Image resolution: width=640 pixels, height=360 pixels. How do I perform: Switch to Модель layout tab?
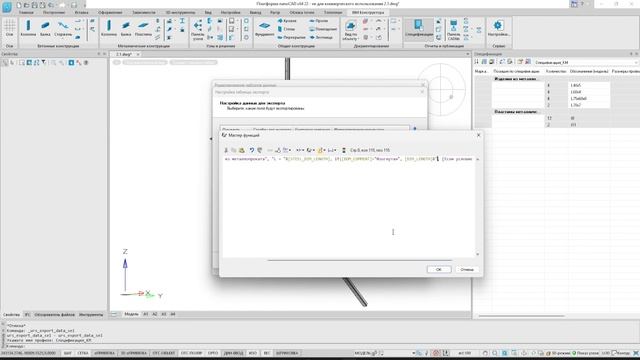[131, 314]
